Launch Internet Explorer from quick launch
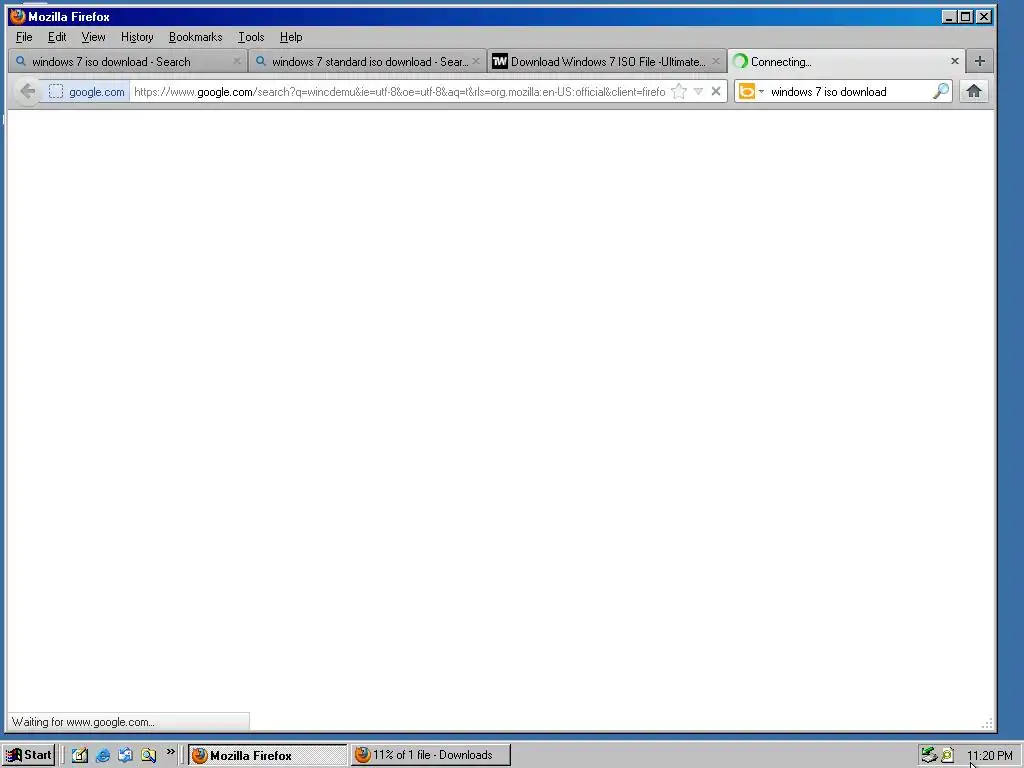The image size is (1024, 768). pos(103,755)
